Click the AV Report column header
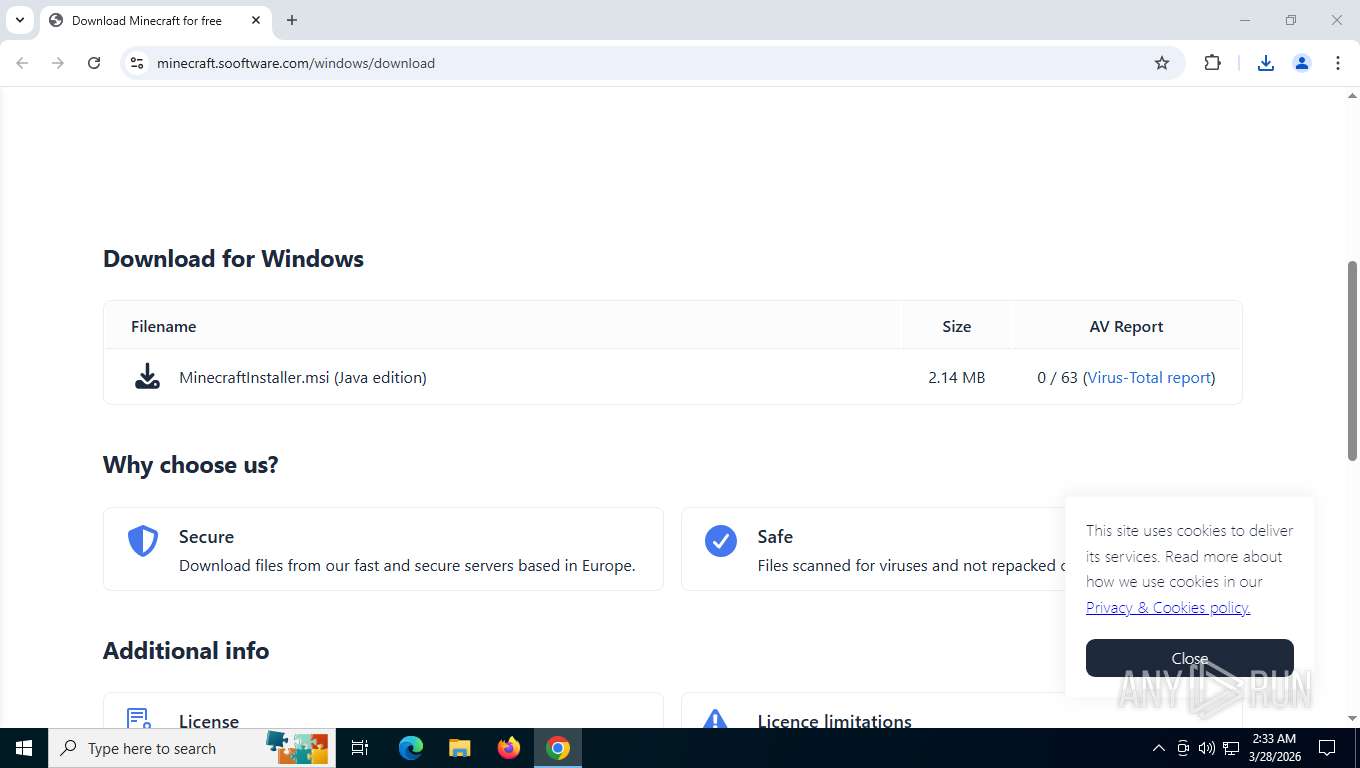Viewport: 1360px width, 768px height. 1126,326
